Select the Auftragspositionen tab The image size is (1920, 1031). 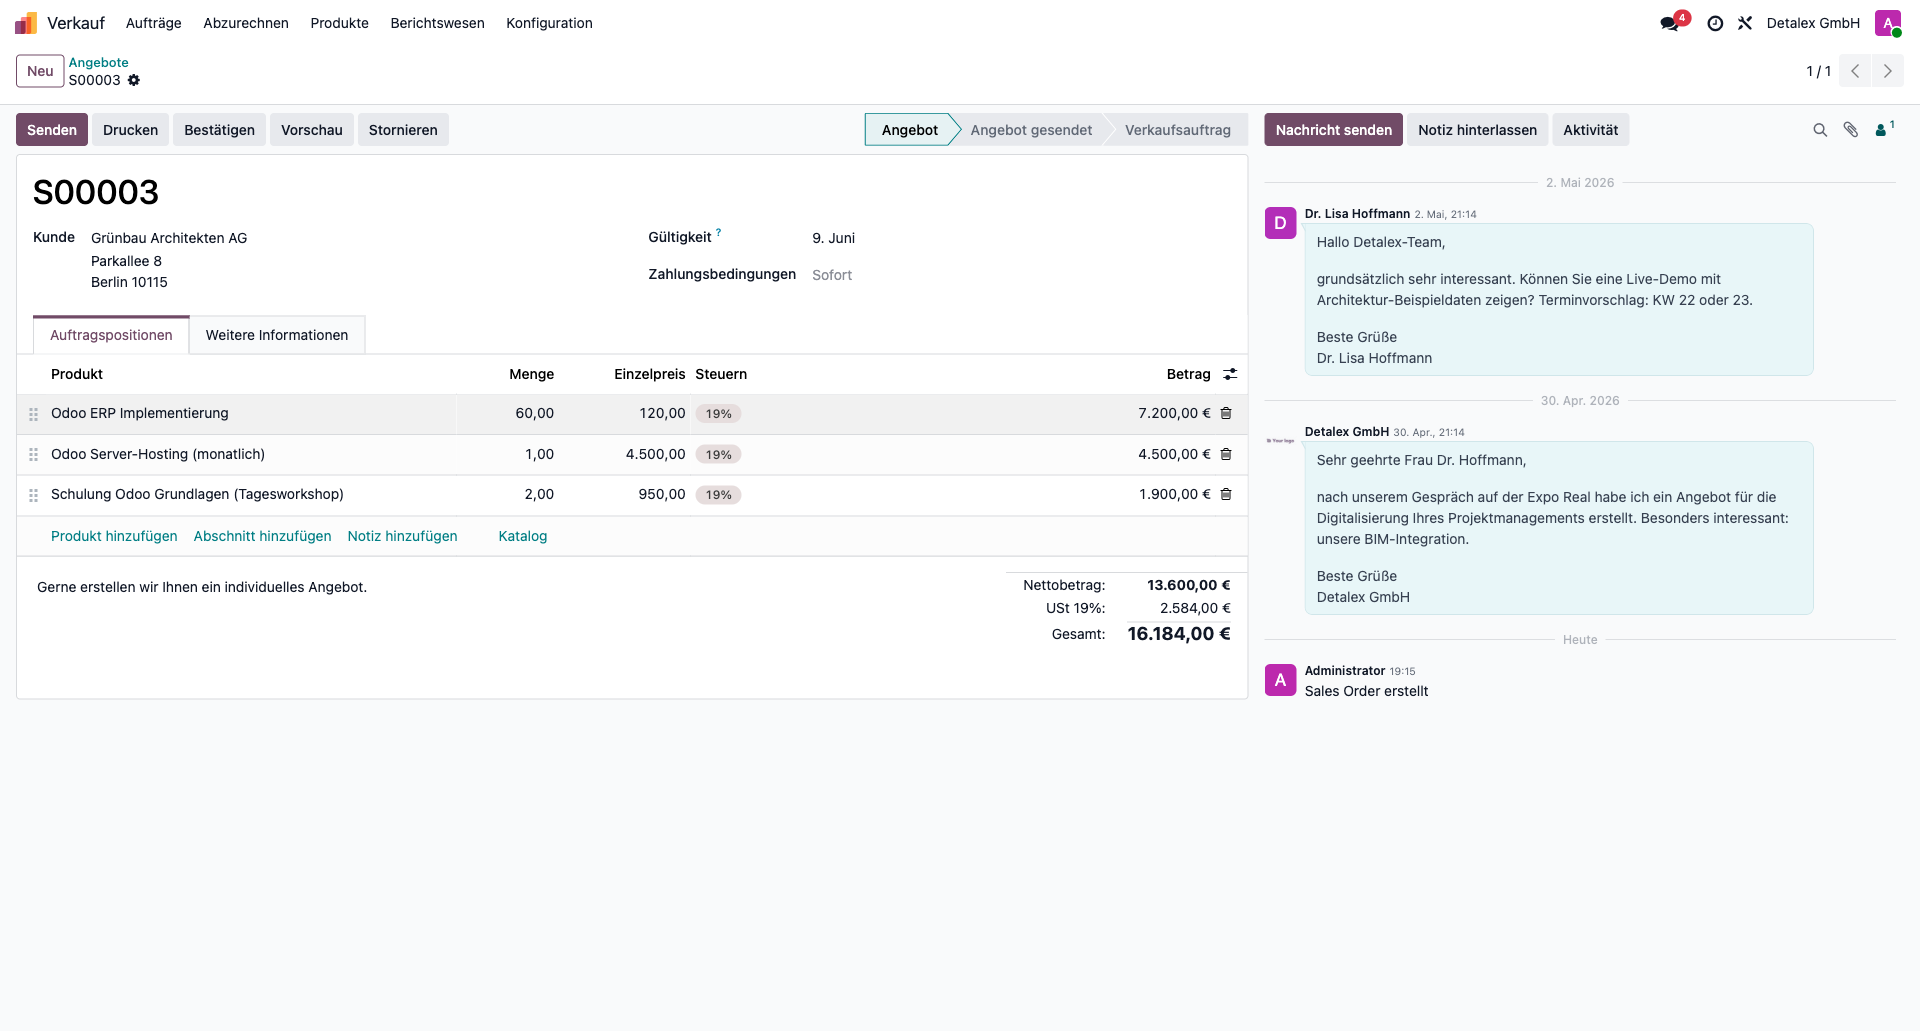point(111,335)
